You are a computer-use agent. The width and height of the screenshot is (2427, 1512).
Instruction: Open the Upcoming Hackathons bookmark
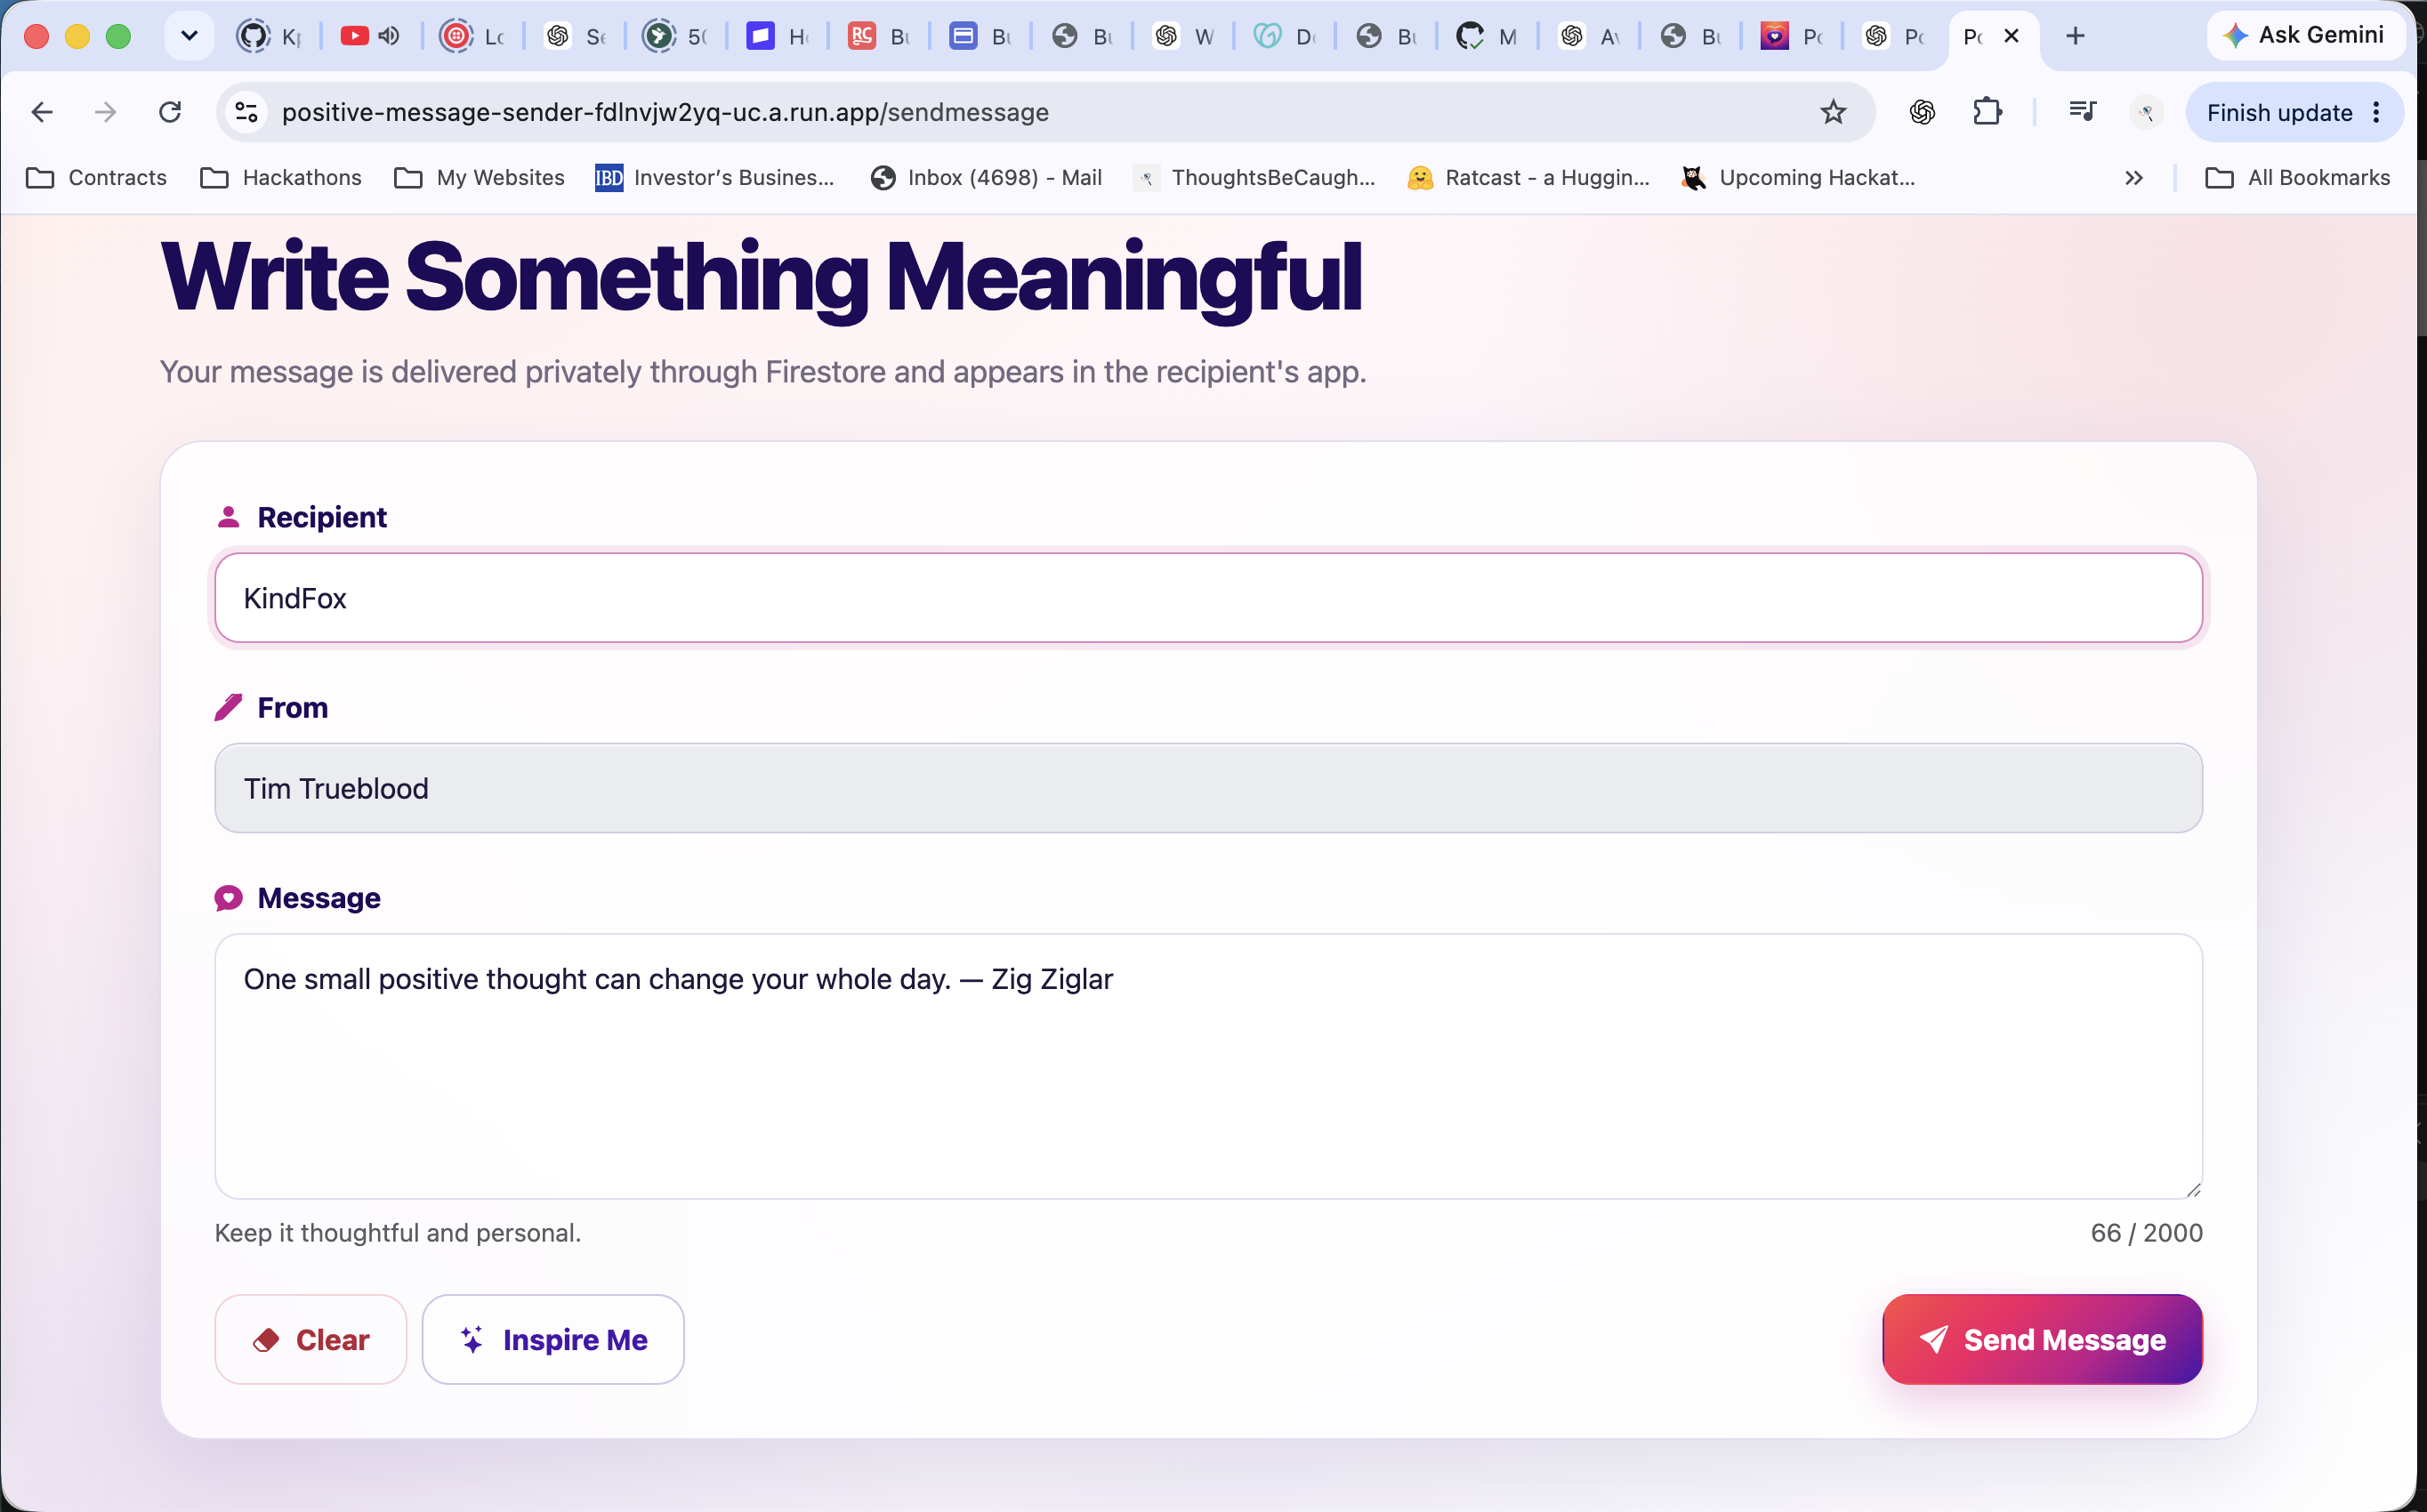[x=1798, y=178]
